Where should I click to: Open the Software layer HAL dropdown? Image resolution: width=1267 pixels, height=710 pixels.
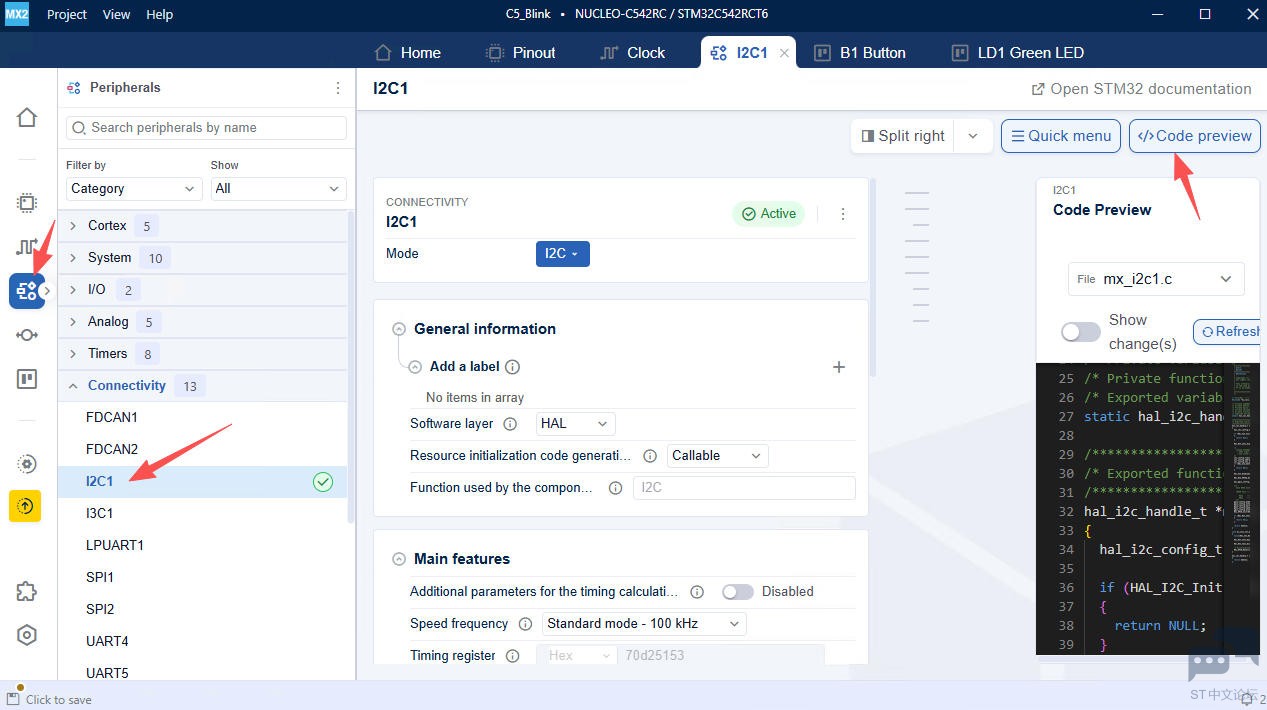[x=575, y=424]
